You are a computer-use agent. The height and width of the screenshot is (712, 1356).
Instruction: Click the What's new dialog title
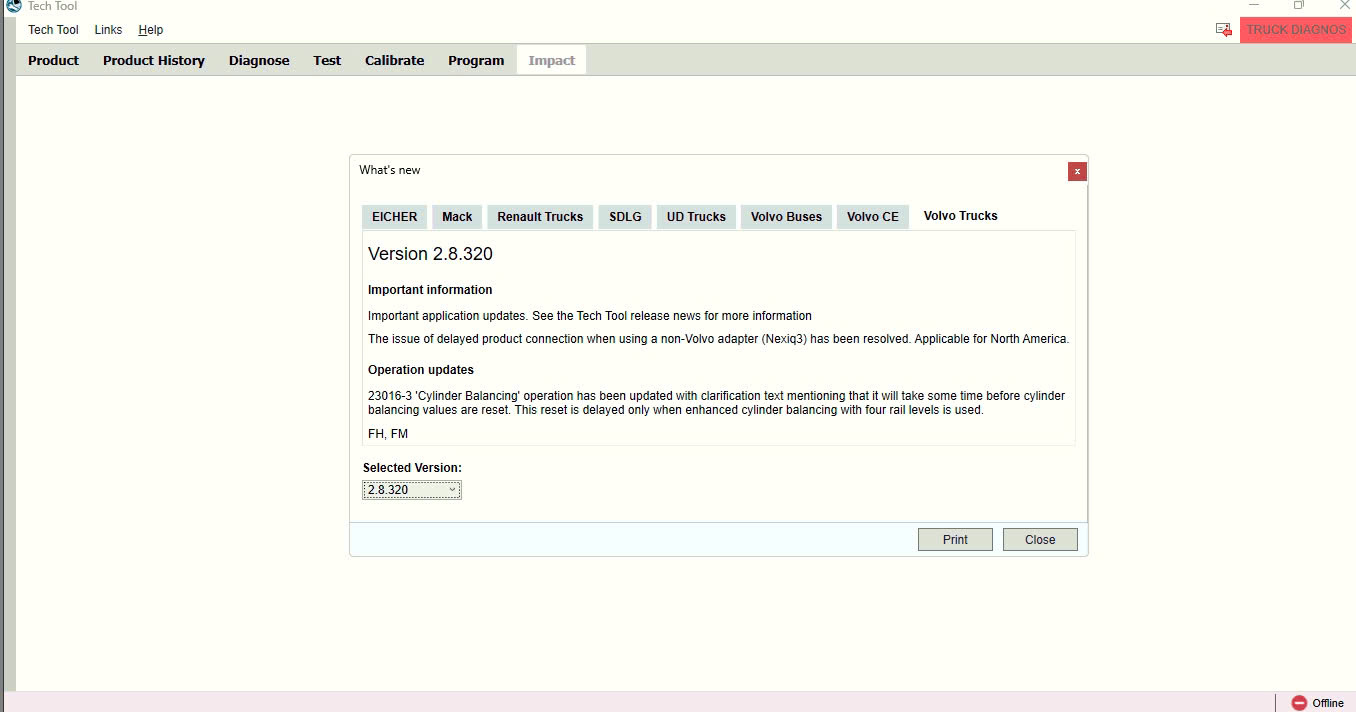pyautogui.click(x=390, y=170)
